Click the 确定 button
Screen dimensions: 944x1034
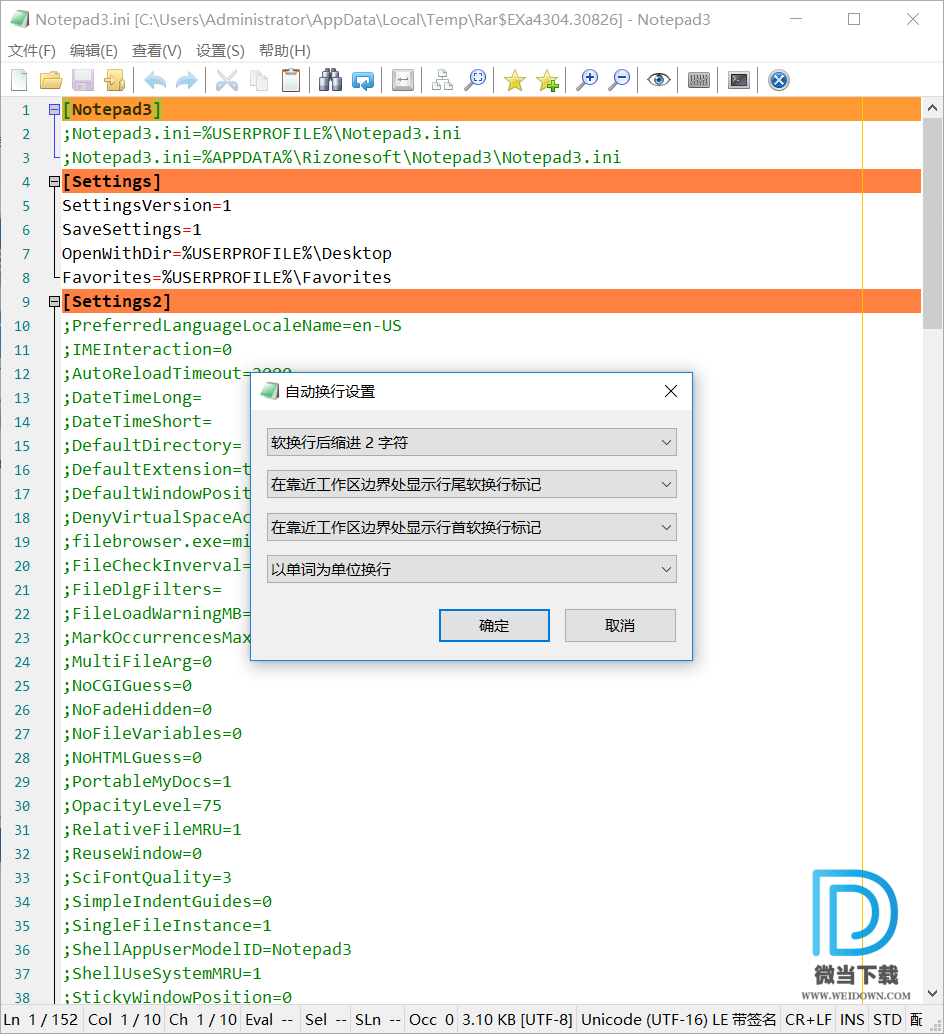click(x=494, y=626)
